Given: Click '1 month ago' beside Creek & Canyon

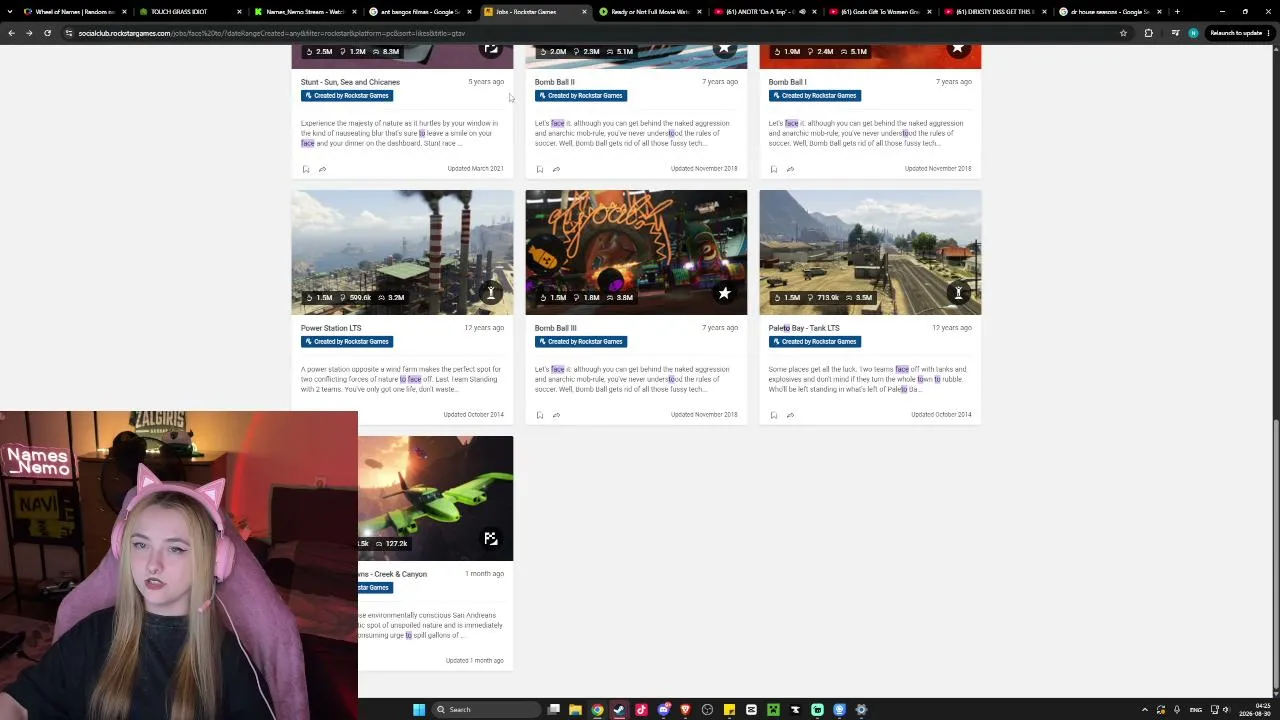Looking at the screenshot, I should coord(484,574).
